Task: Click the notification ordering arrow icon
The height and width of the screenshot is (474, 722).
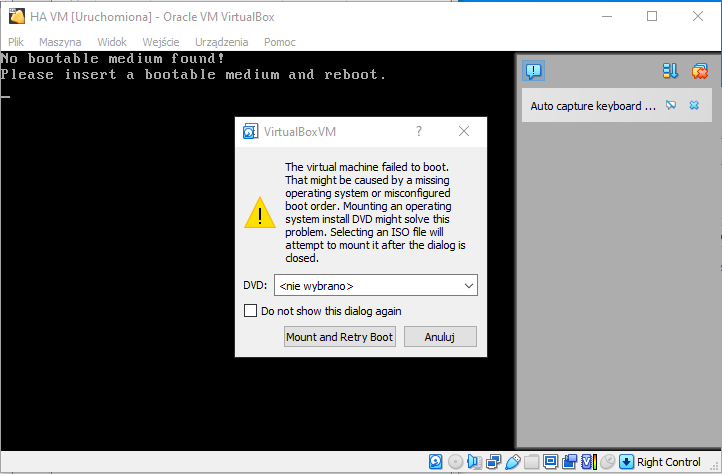Action: 670,71
